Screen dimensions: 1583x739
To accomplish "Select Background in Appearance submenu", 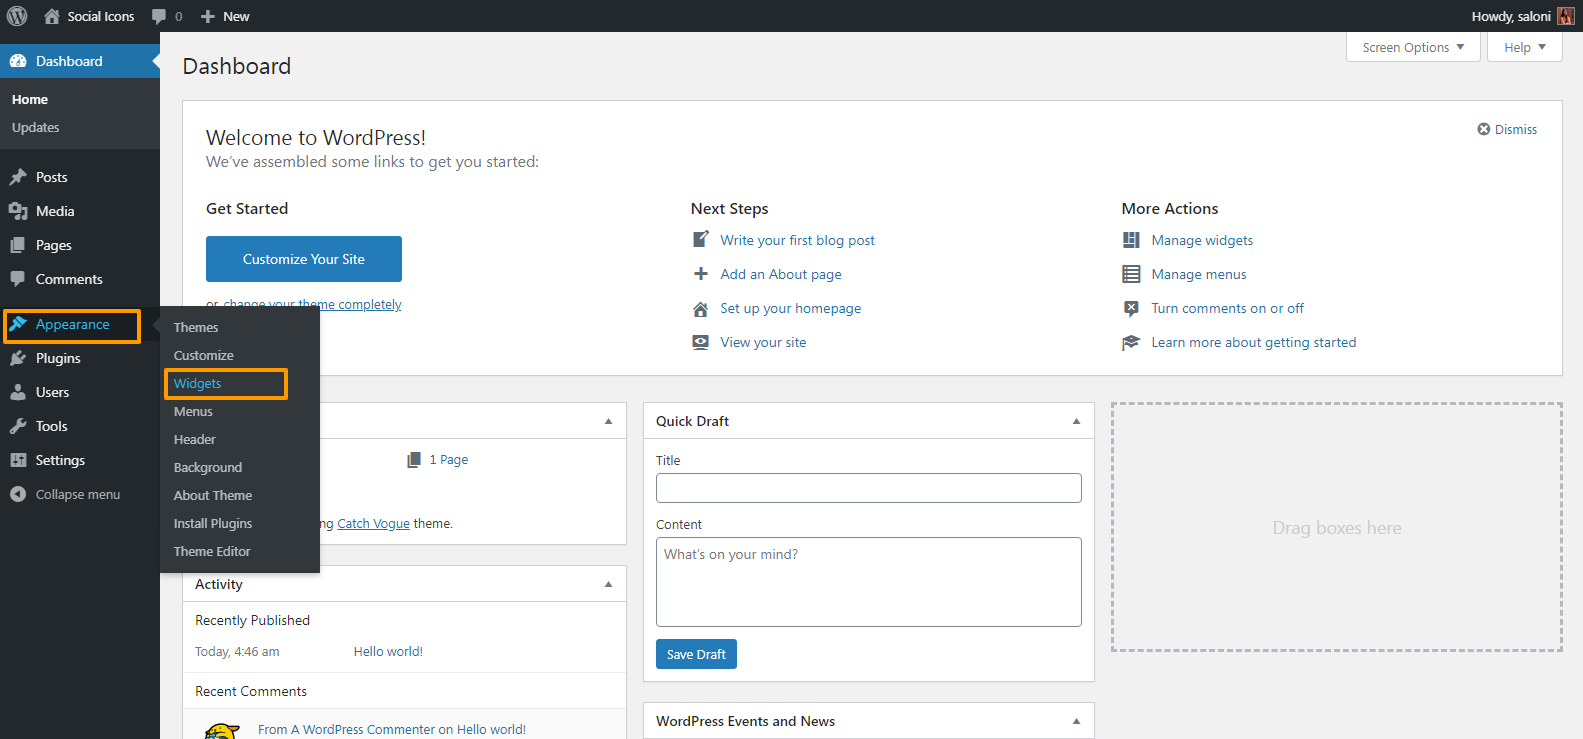I will click(208, 467).
